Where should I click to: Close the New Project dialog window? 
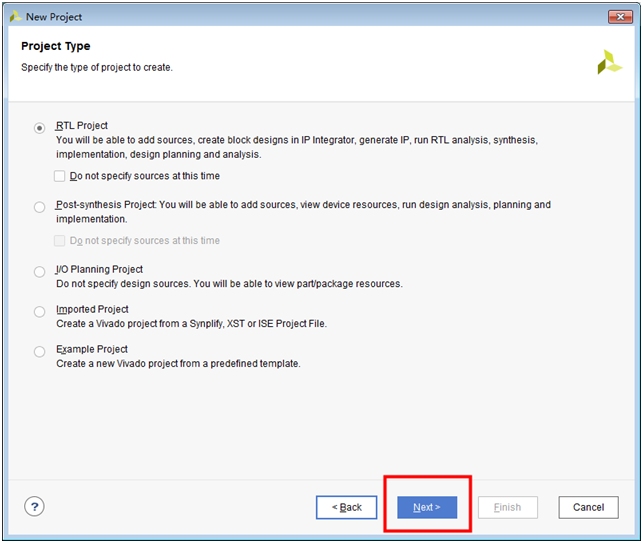pyautogui.click(x=620, y=17)
